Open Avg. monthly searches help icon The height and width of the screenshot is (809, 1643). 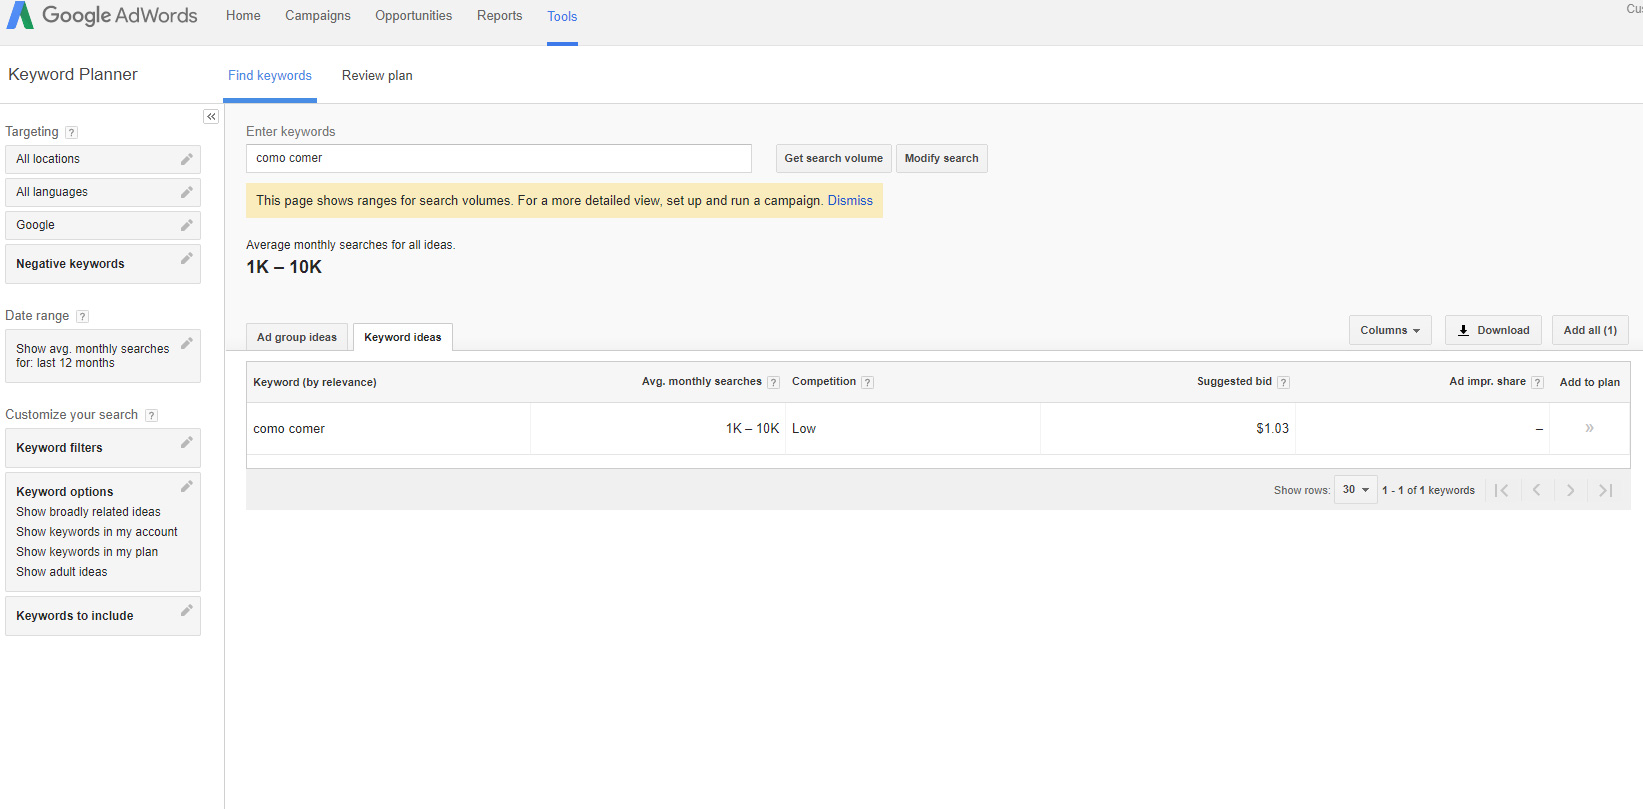[773, 382]
